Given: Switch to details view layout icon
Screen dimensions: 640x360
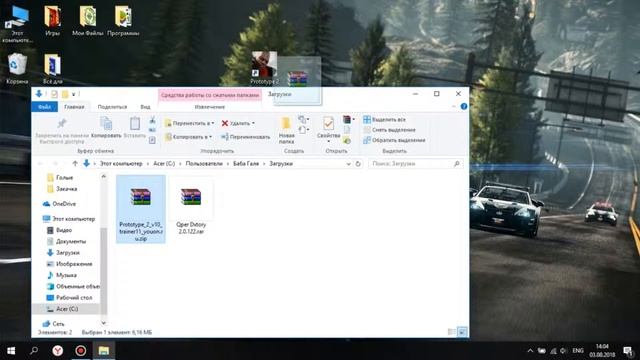Looking at the screenshot, I should (x=452, y=332).
